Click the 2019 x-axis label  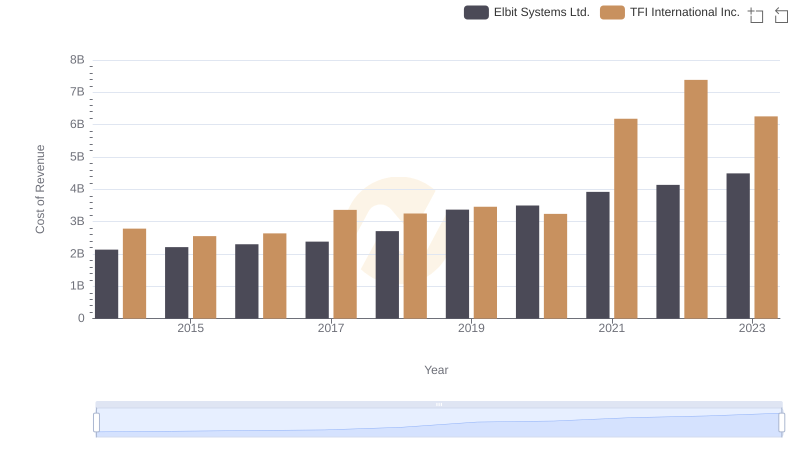pos(471,328)
